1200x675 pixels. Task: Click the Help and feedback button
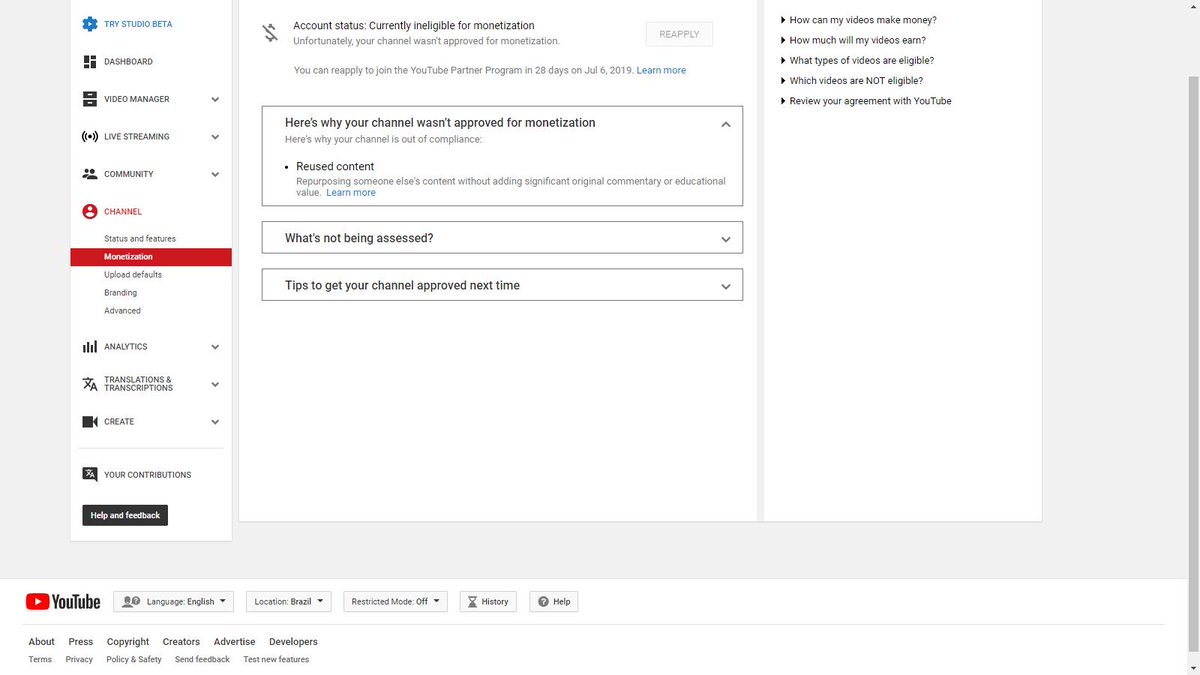(125, 515)
